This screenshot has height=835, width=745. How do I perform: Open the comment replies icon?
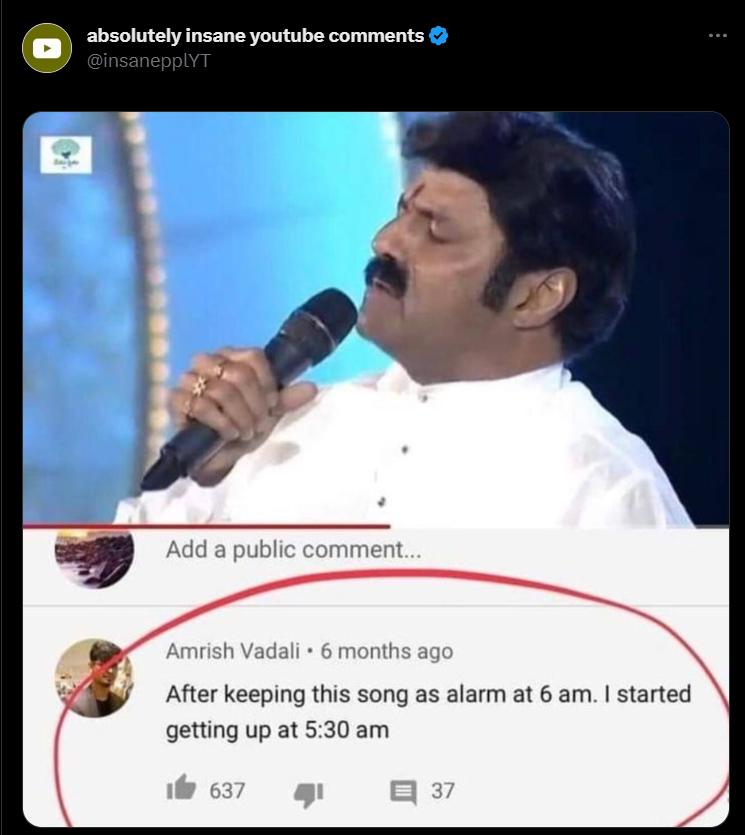point(403,792)
